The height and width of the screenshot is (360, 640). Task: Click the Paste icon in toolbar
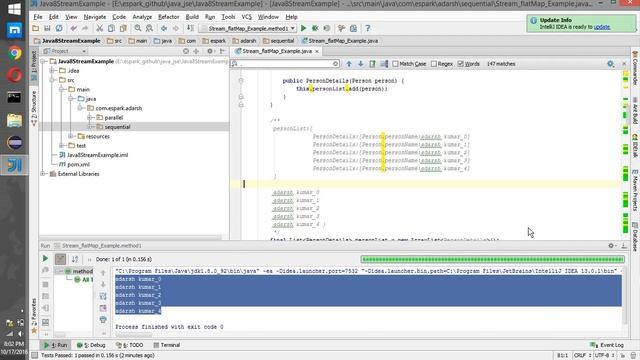[x=123, y=29]
